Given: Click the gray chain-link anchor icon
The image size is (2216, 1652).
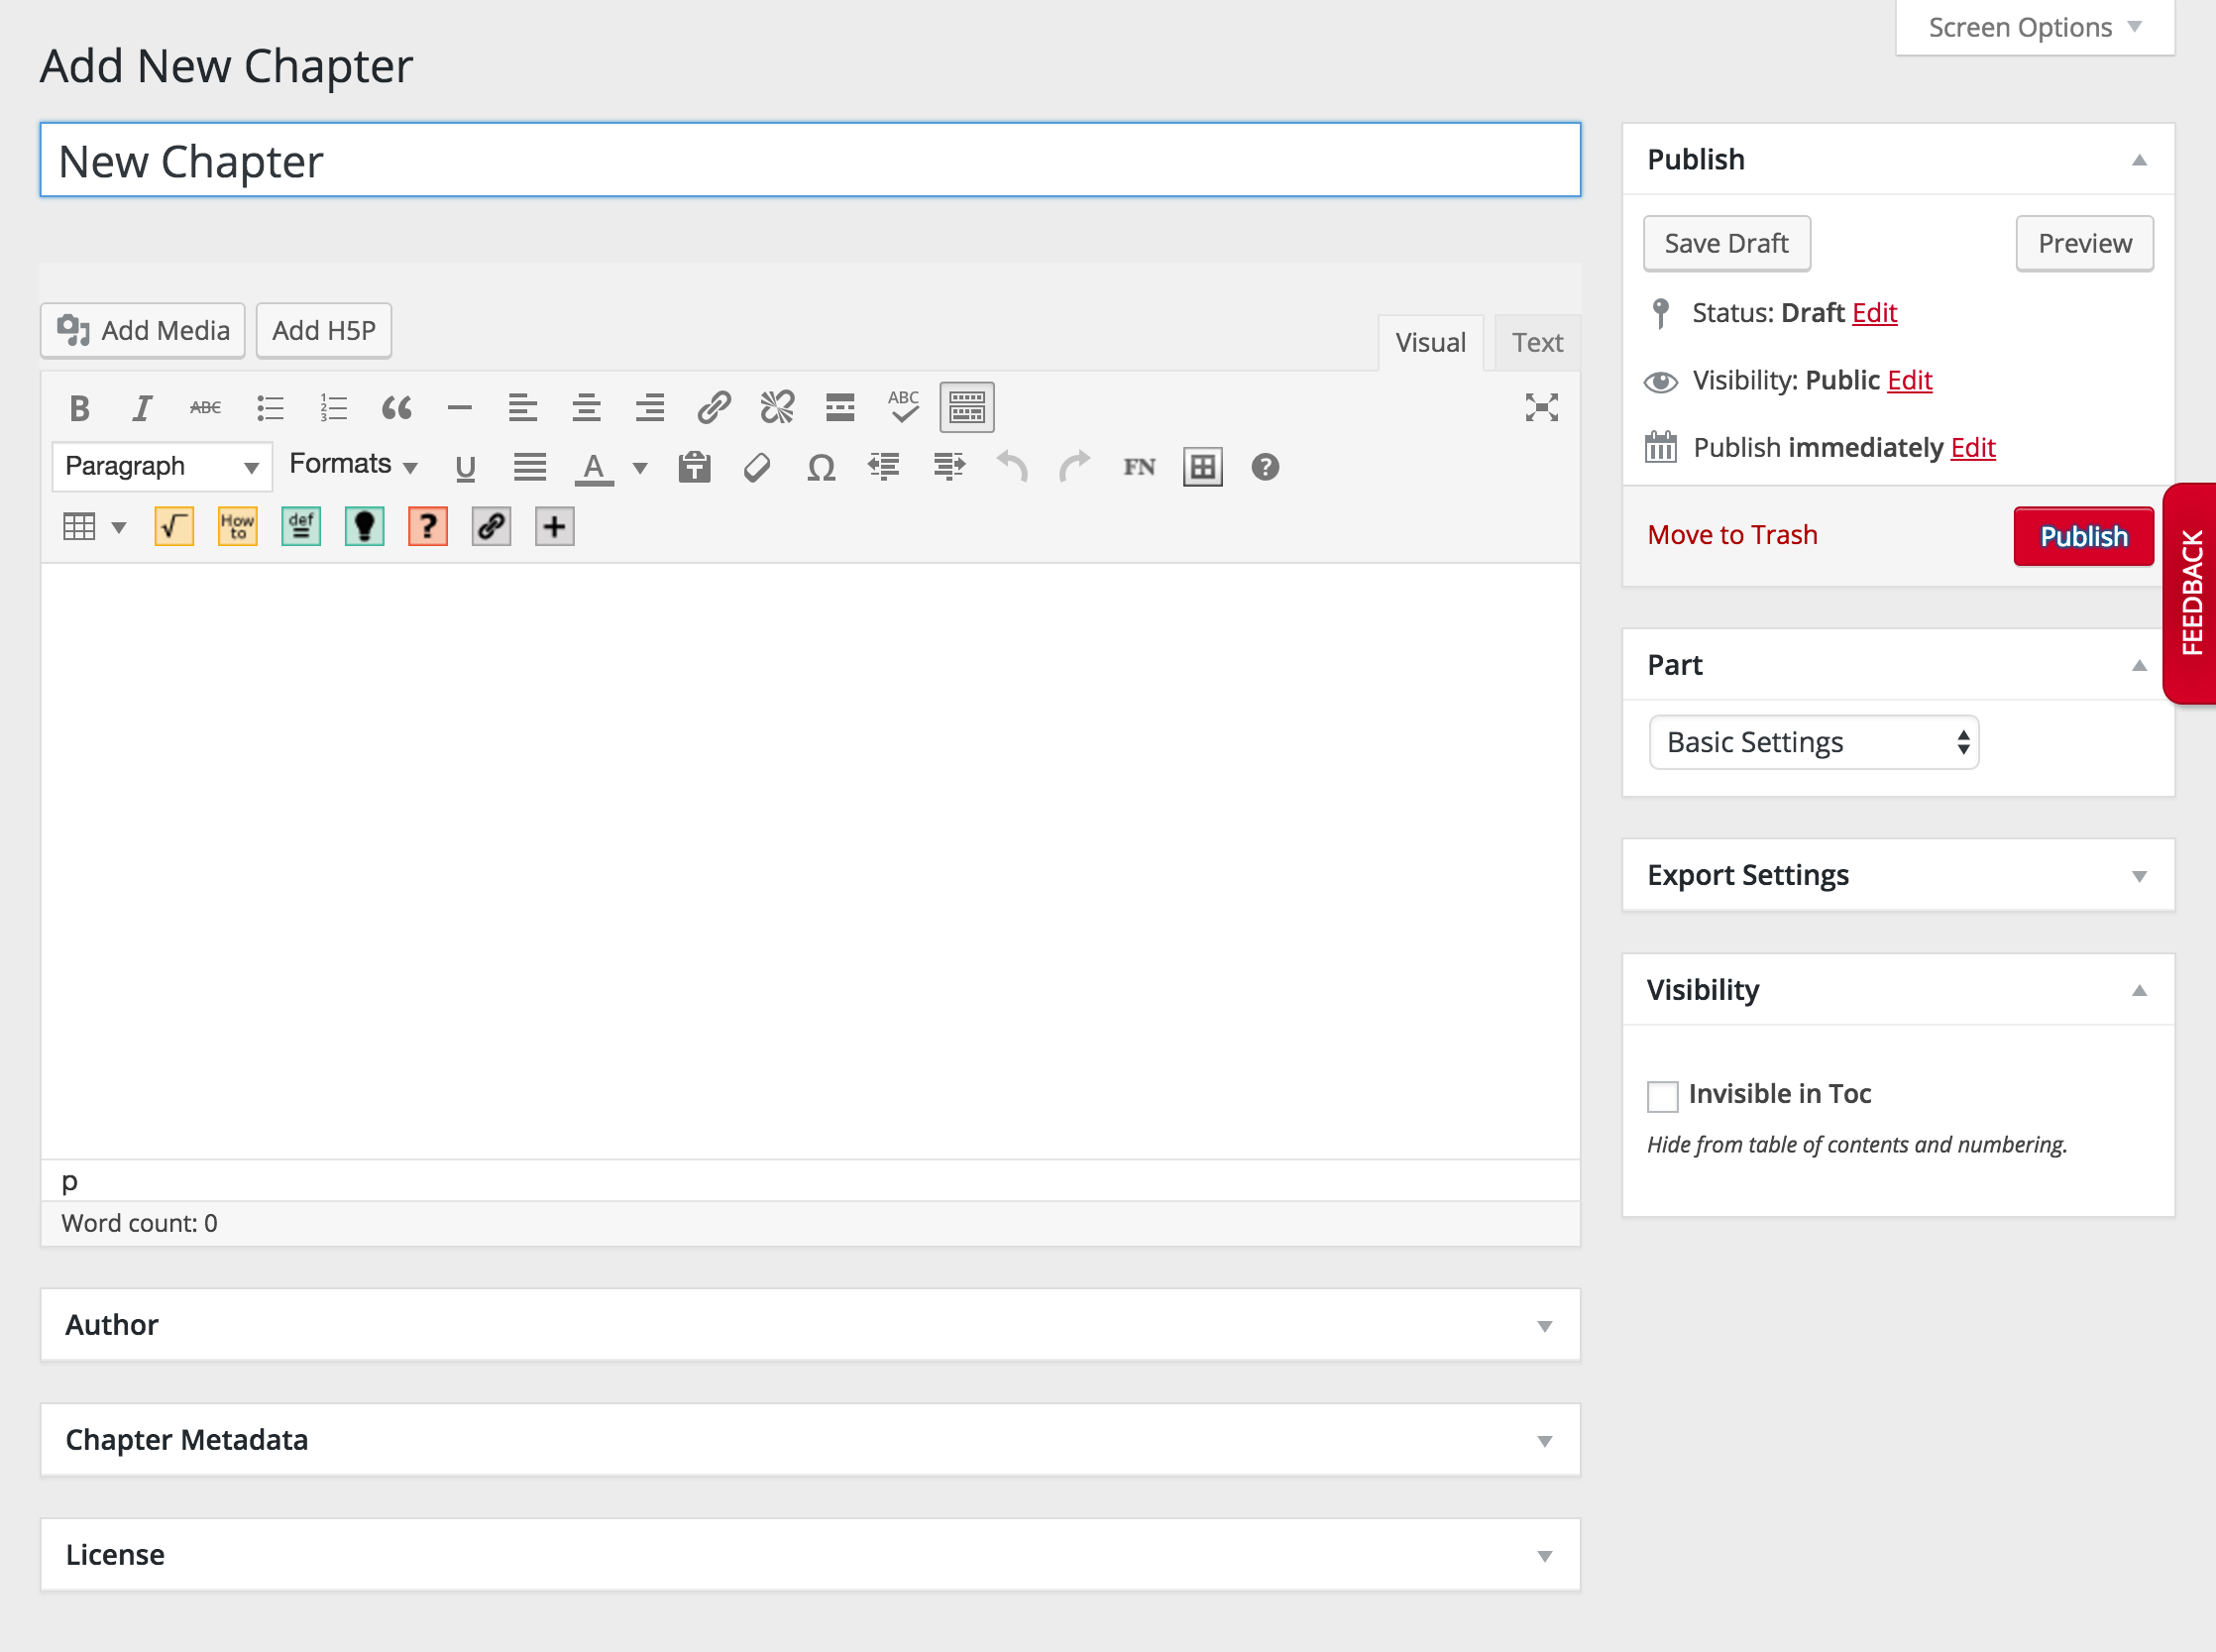Looking at the screenshot, I should point(491,527).
